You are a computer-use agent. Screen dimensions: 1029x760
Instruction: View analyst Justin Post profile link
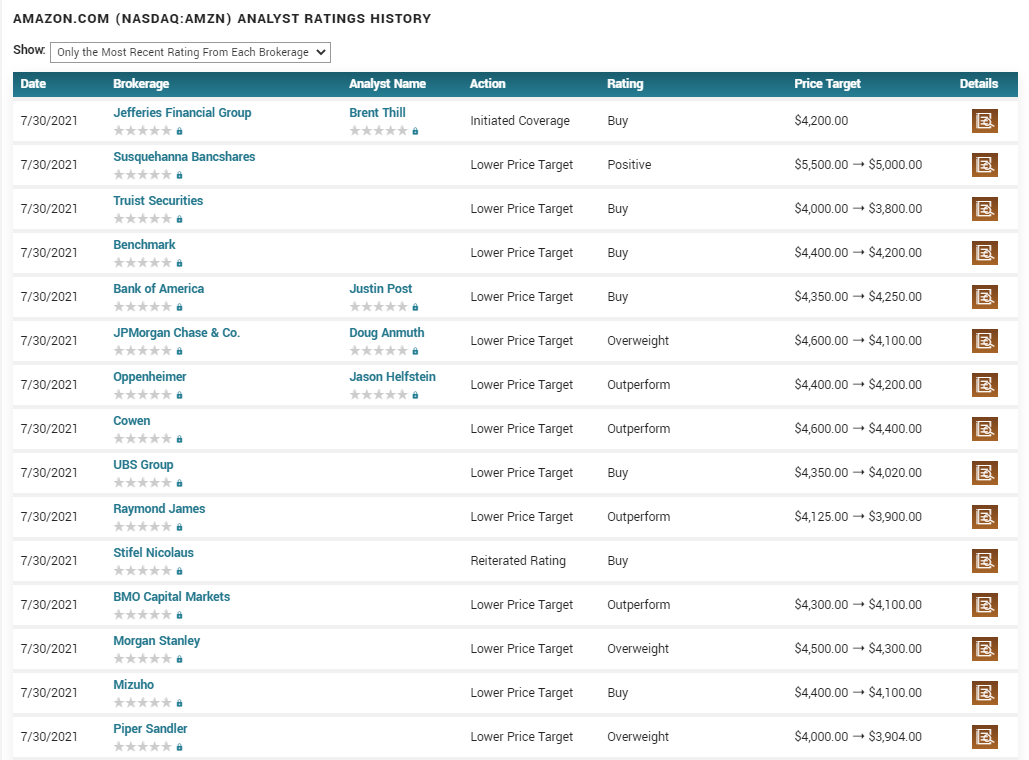(381, 288)
